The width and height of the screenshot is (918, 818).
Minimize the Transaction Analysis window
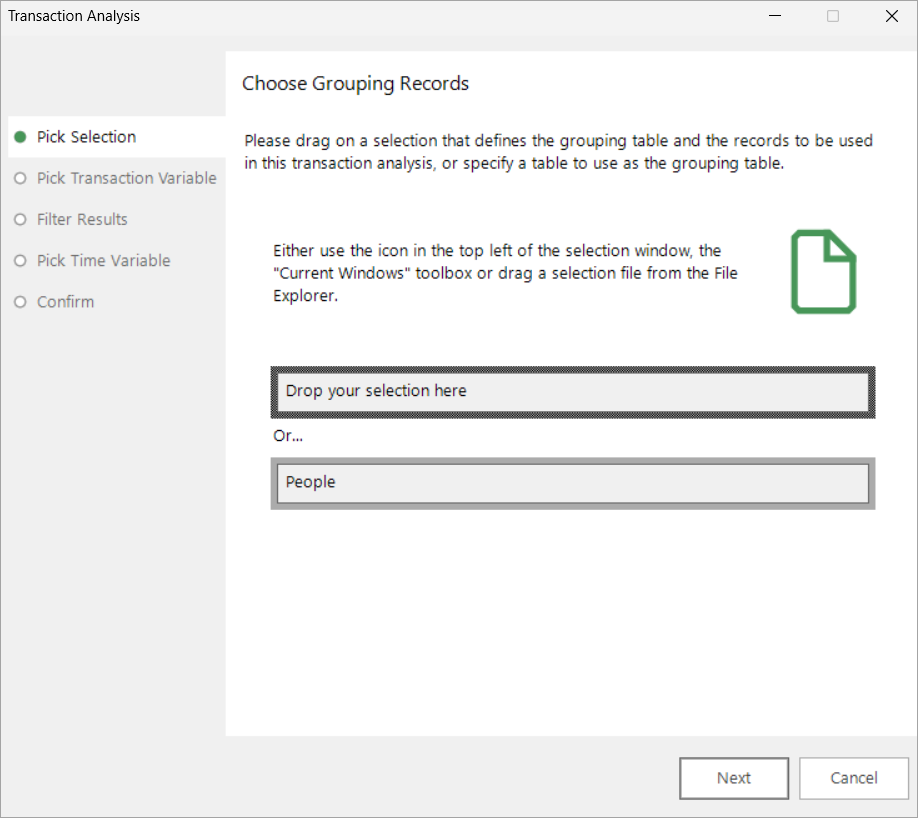(775, 16)
